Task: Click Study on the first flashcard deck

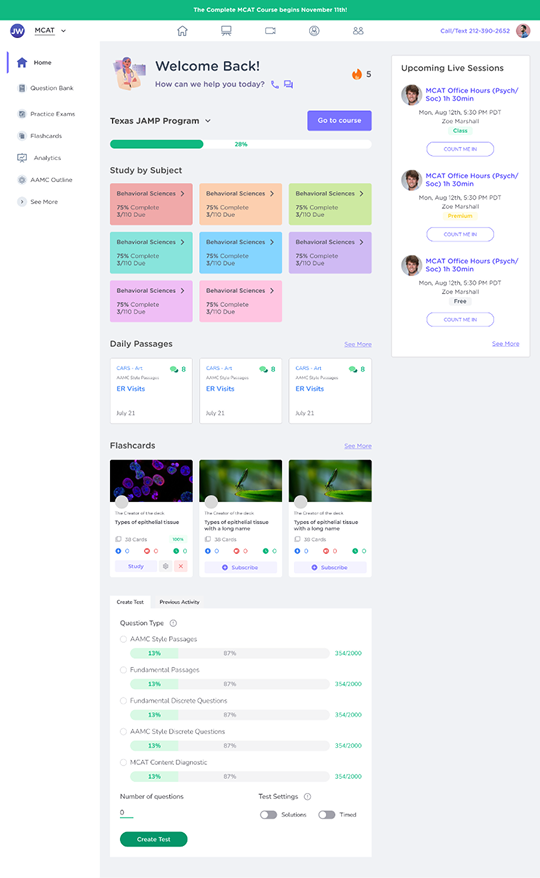Action: [136, 566]
